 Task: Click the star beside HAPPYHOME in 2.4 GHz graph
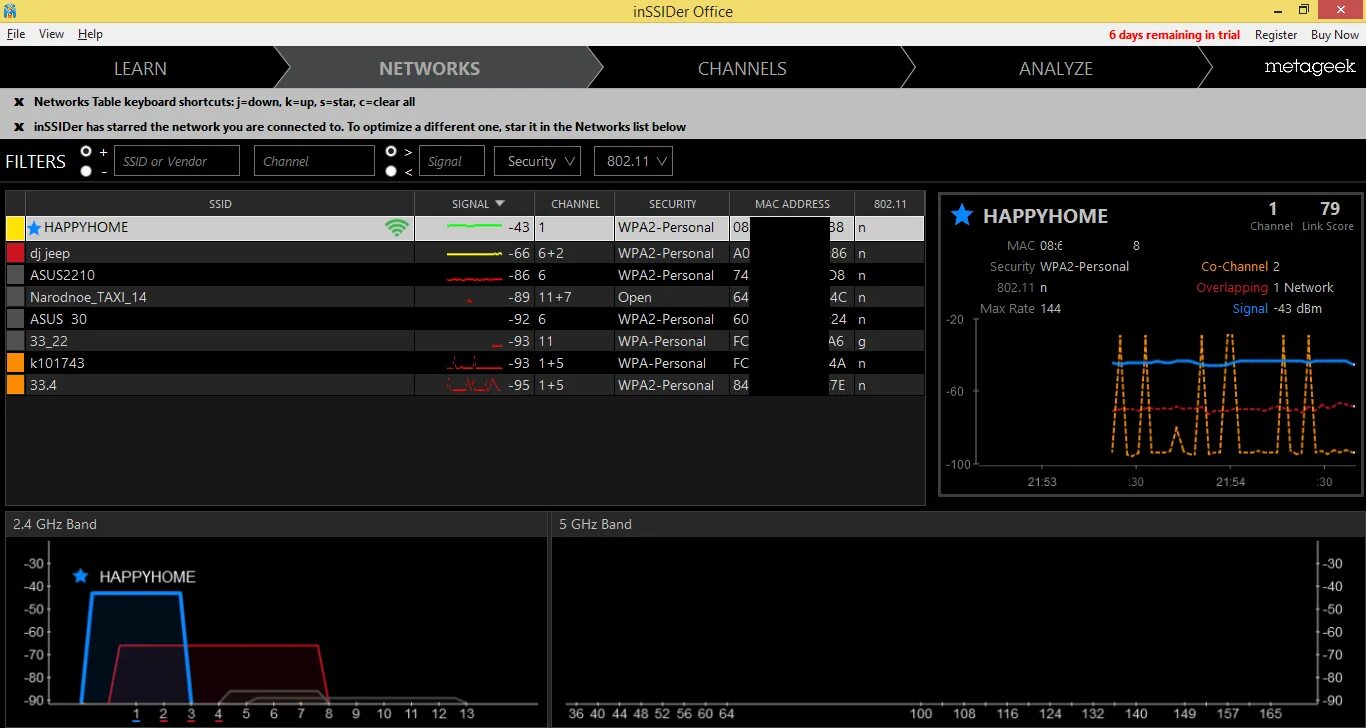click(81, 576)
